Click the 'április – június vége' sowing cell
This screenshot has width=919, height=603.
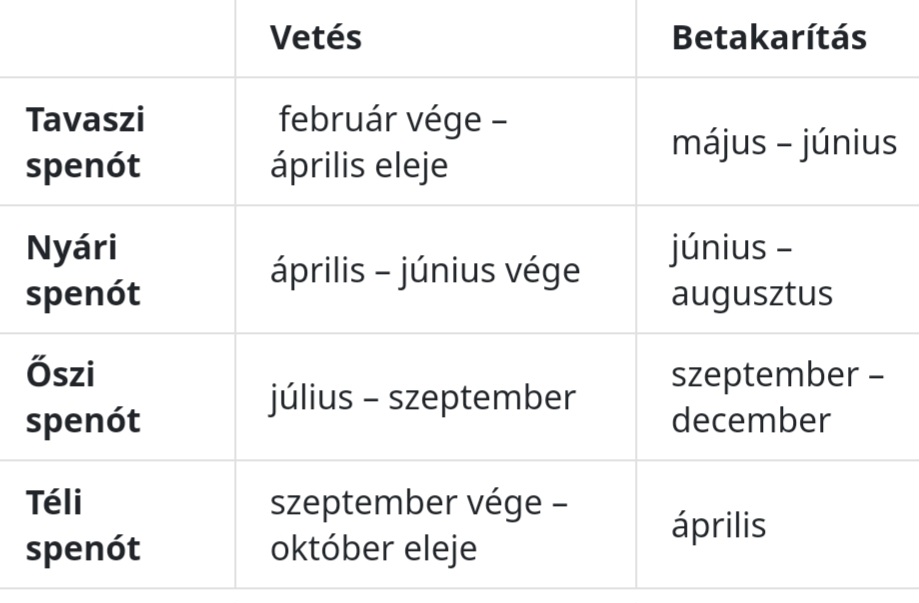coord(424,271)
